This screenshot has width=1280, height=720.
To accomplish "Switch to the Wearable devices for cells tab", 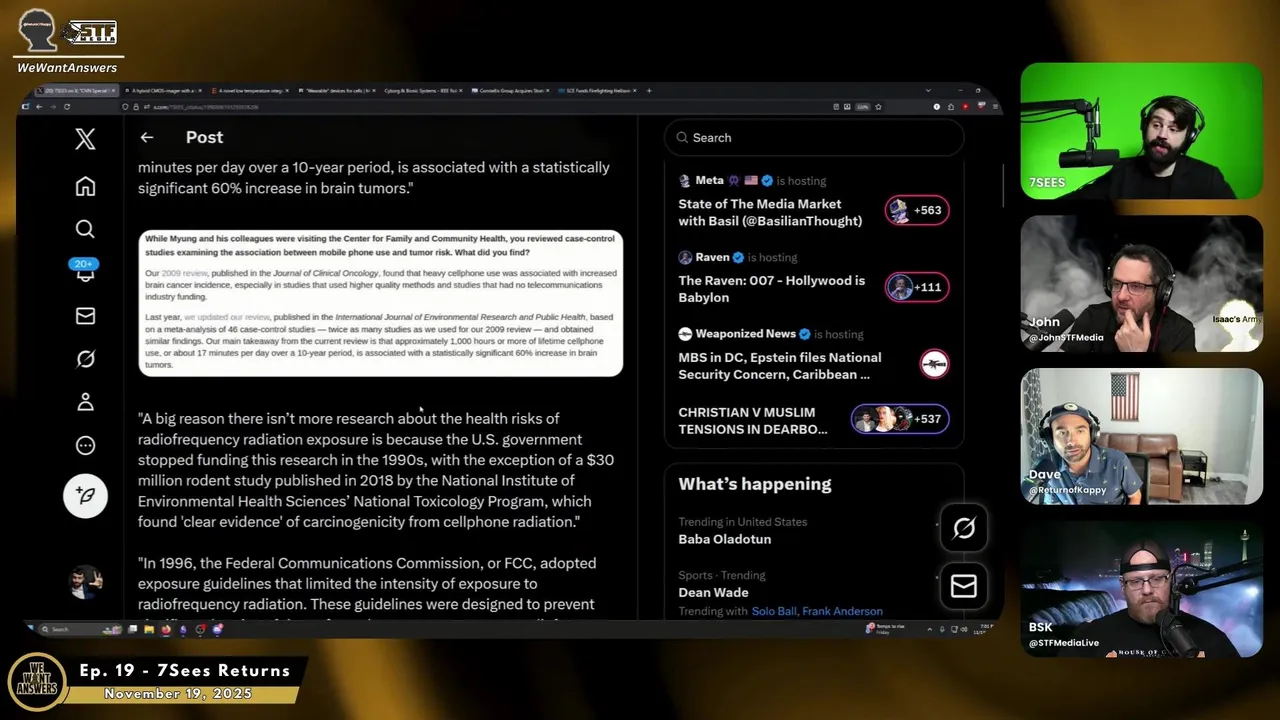I will (x=335, y=91).
